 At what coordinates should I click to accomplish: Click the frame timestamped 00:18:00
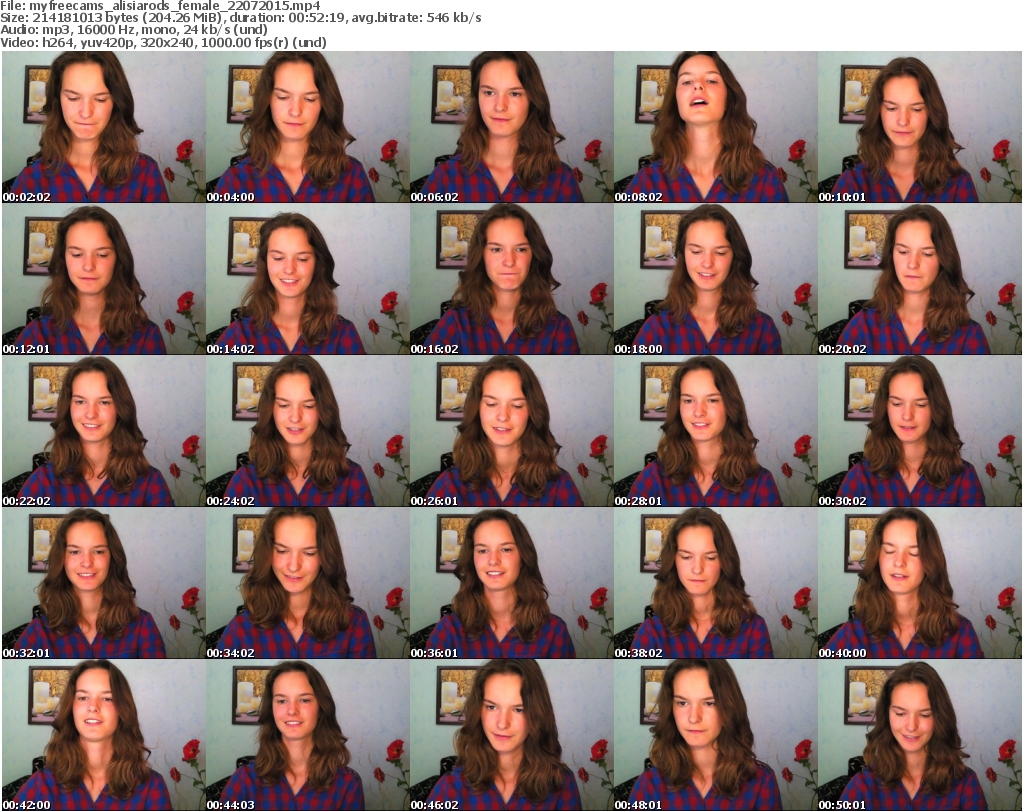[716, 279]
